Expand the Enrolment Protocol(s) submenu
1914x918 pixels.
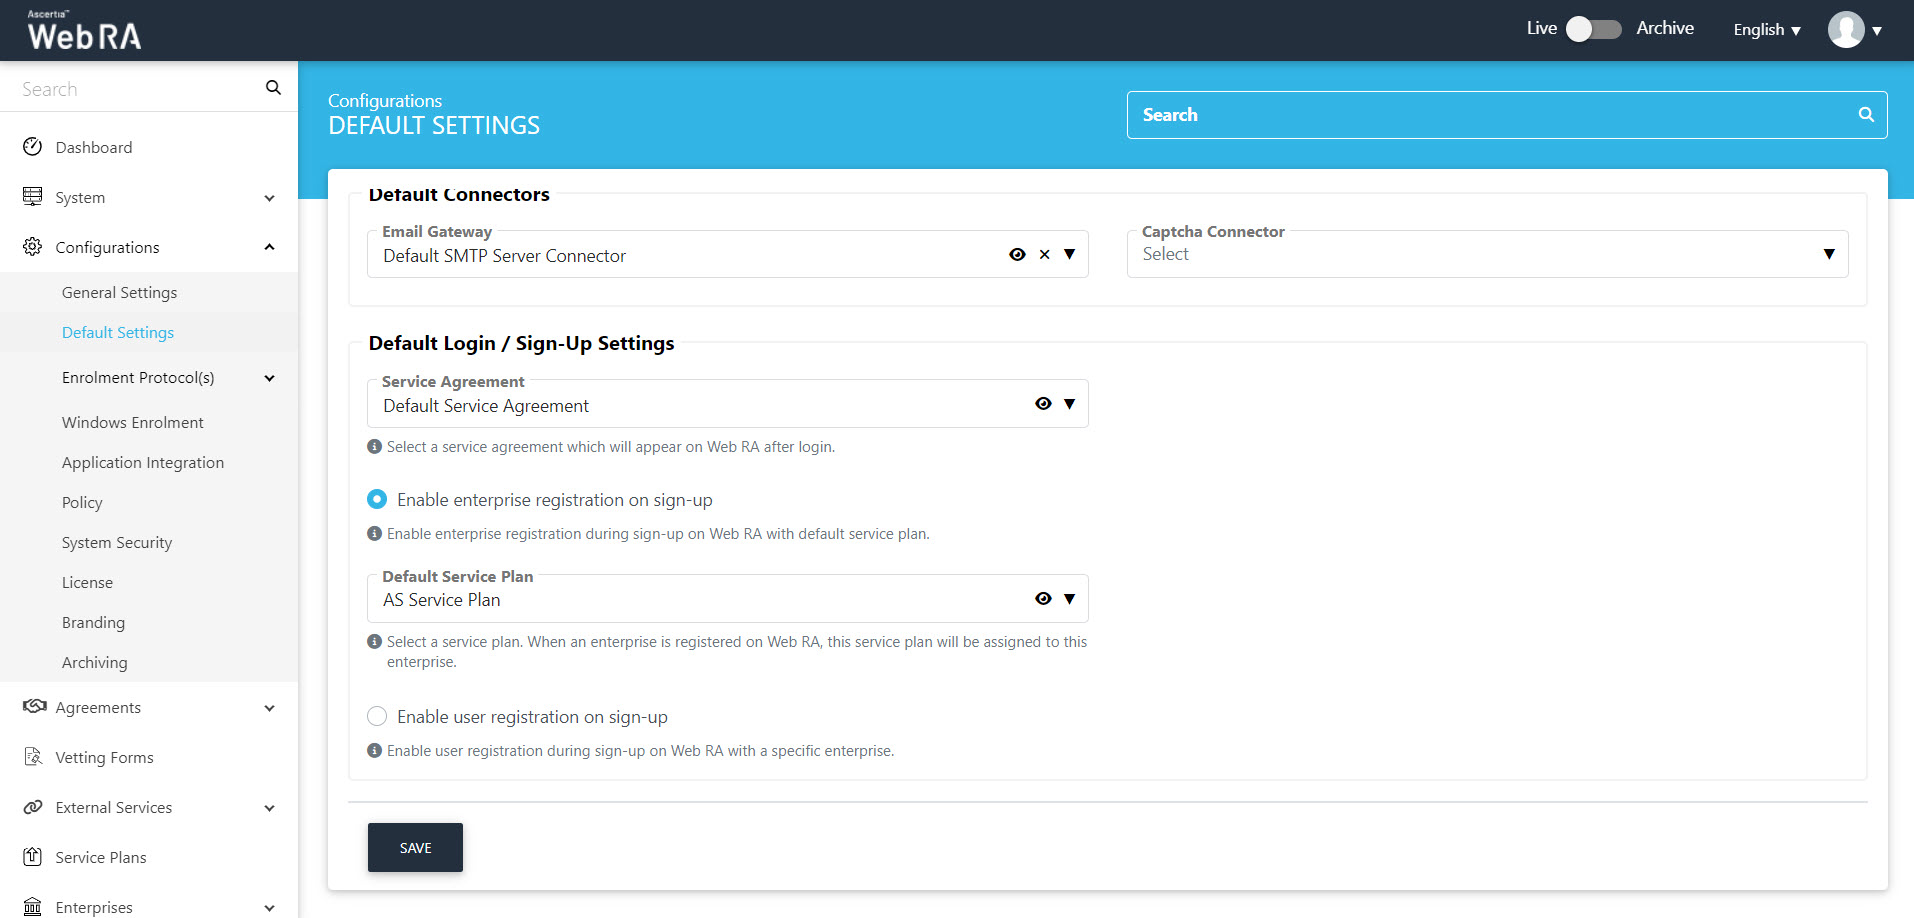tap(269, 378)
